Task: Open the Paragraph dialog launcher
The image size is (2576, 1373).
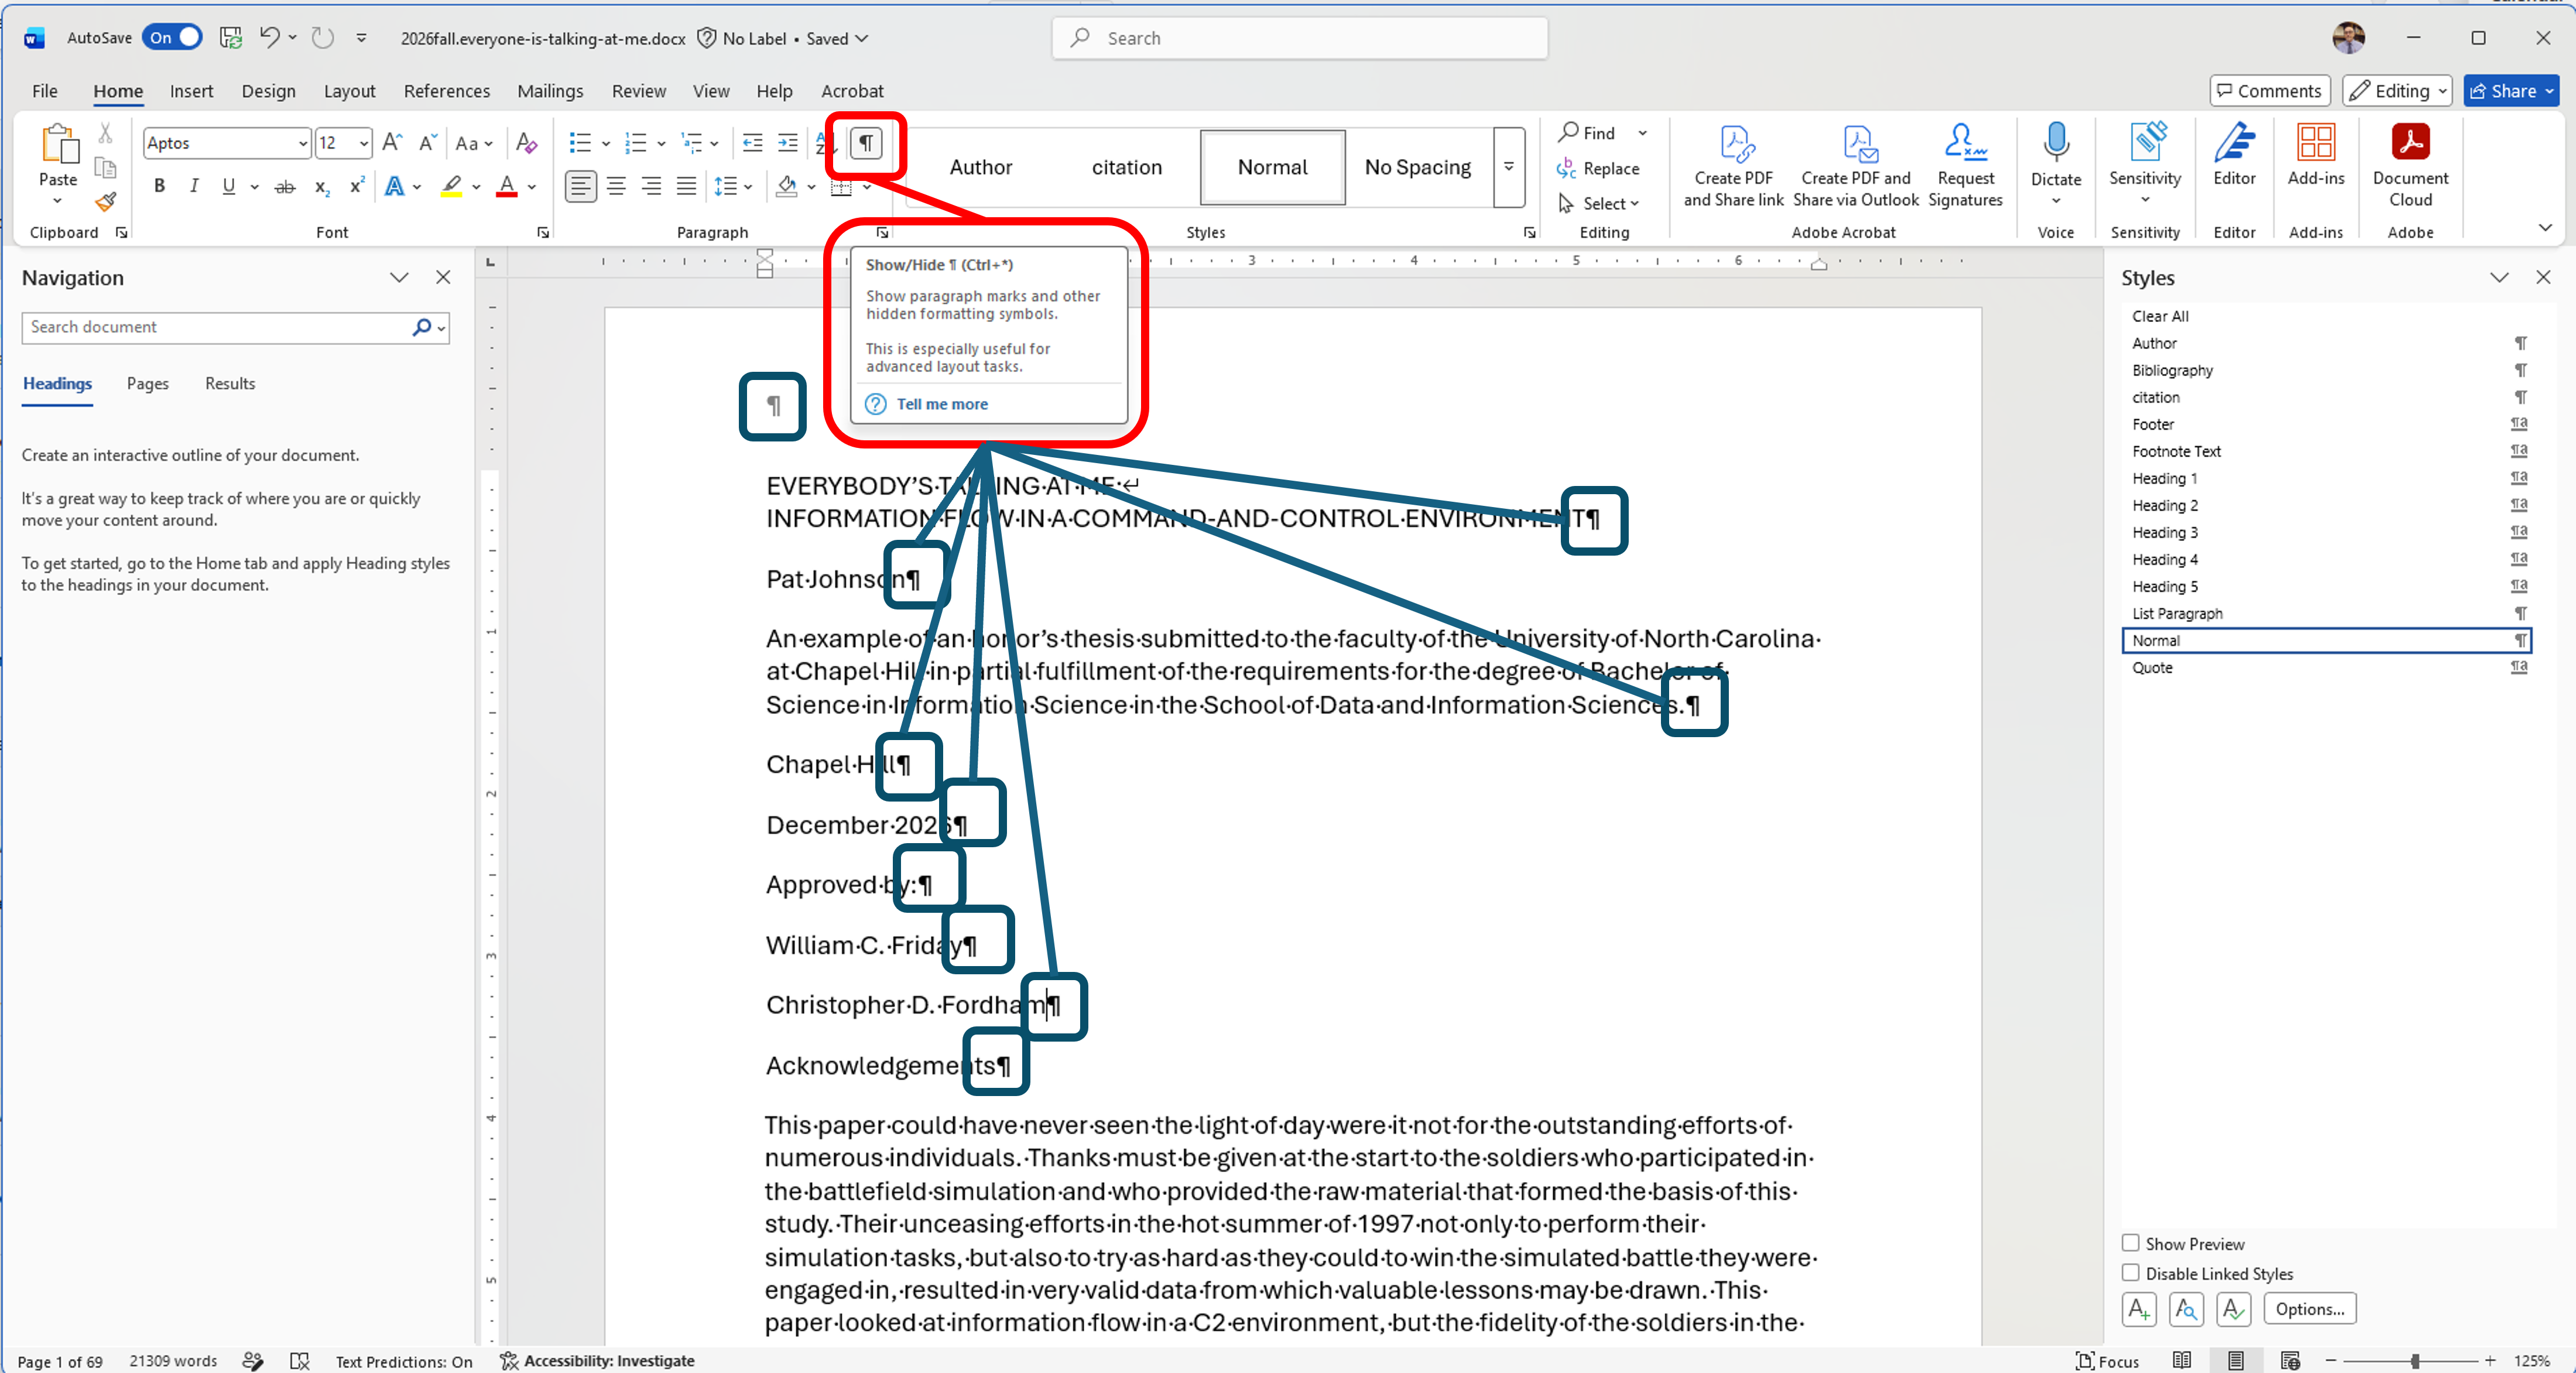Action: point(882,232)
